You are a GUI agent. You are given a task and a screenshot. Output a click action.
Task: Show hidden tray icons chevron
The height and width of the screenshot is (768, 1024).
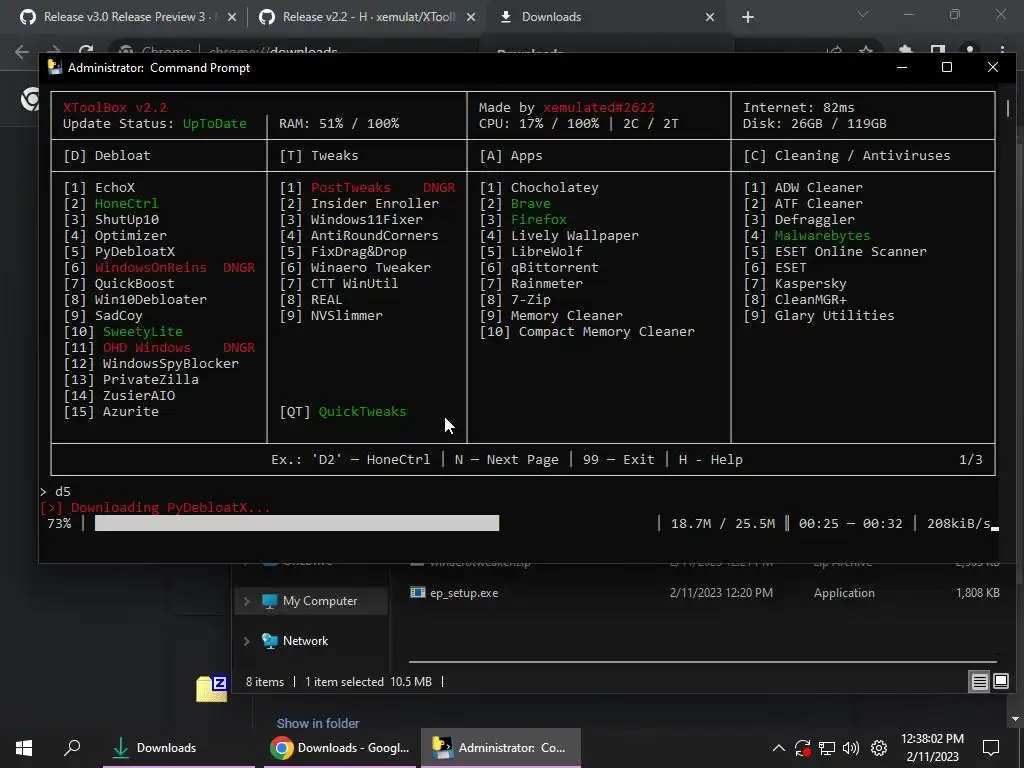(x=778, y=748)
